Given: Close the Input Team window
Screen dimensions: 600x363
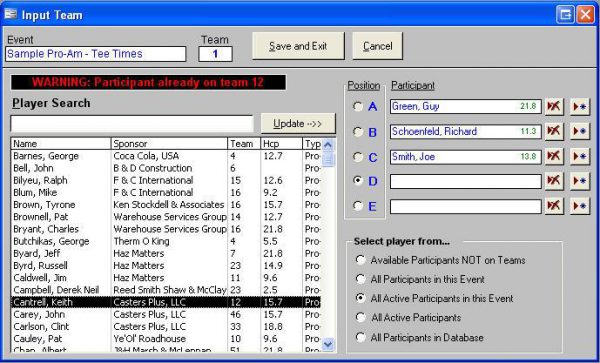Looking at the screenshot, I should (585, 15).
